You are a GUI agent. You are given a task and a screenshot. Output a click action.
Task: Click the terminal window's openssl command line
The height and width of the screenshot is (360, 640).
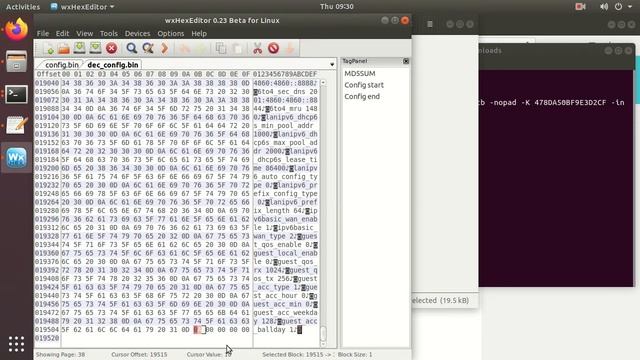coord(551,102)
